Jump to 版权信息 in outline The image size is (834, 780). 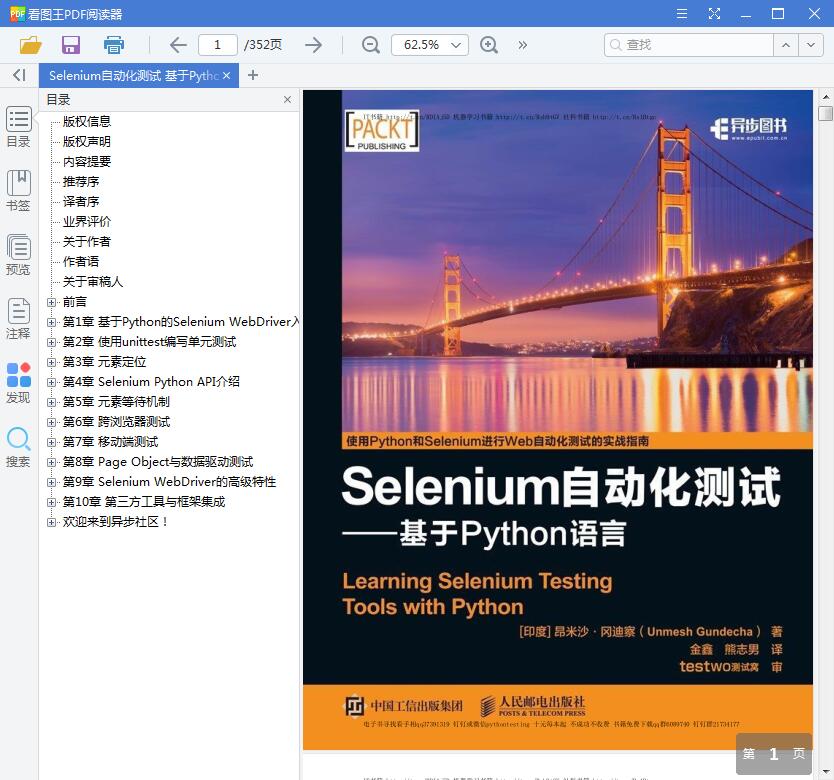pos(87,121)
